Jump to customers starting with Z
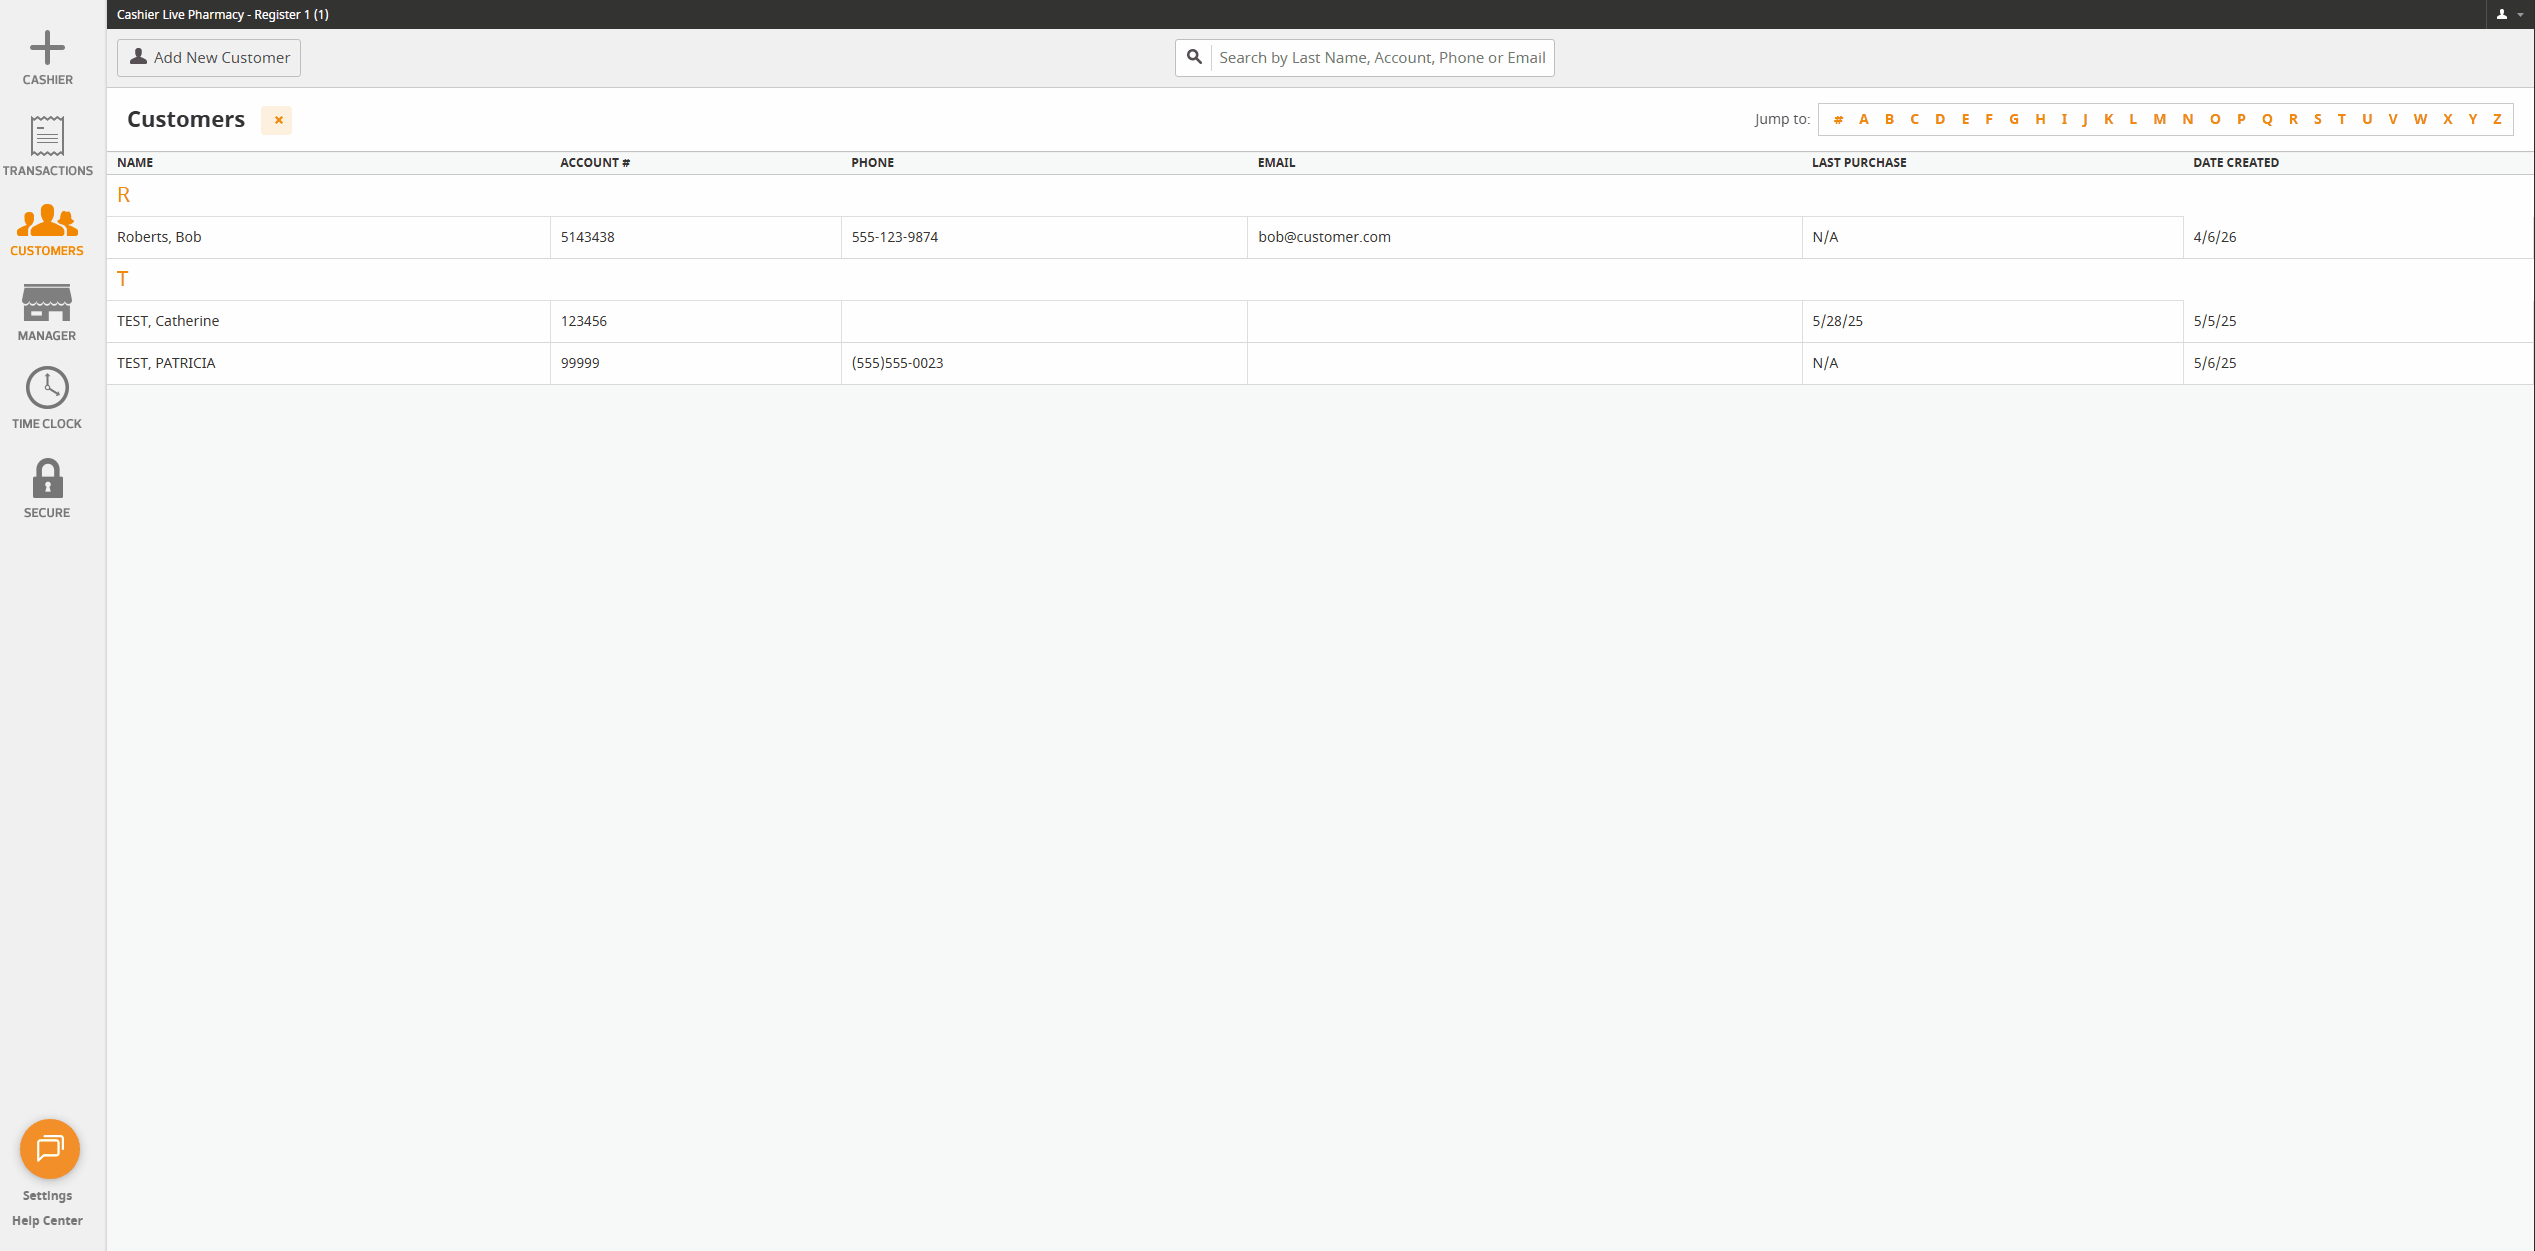The image size is (2535, 1251). (x=2497, y=118)
